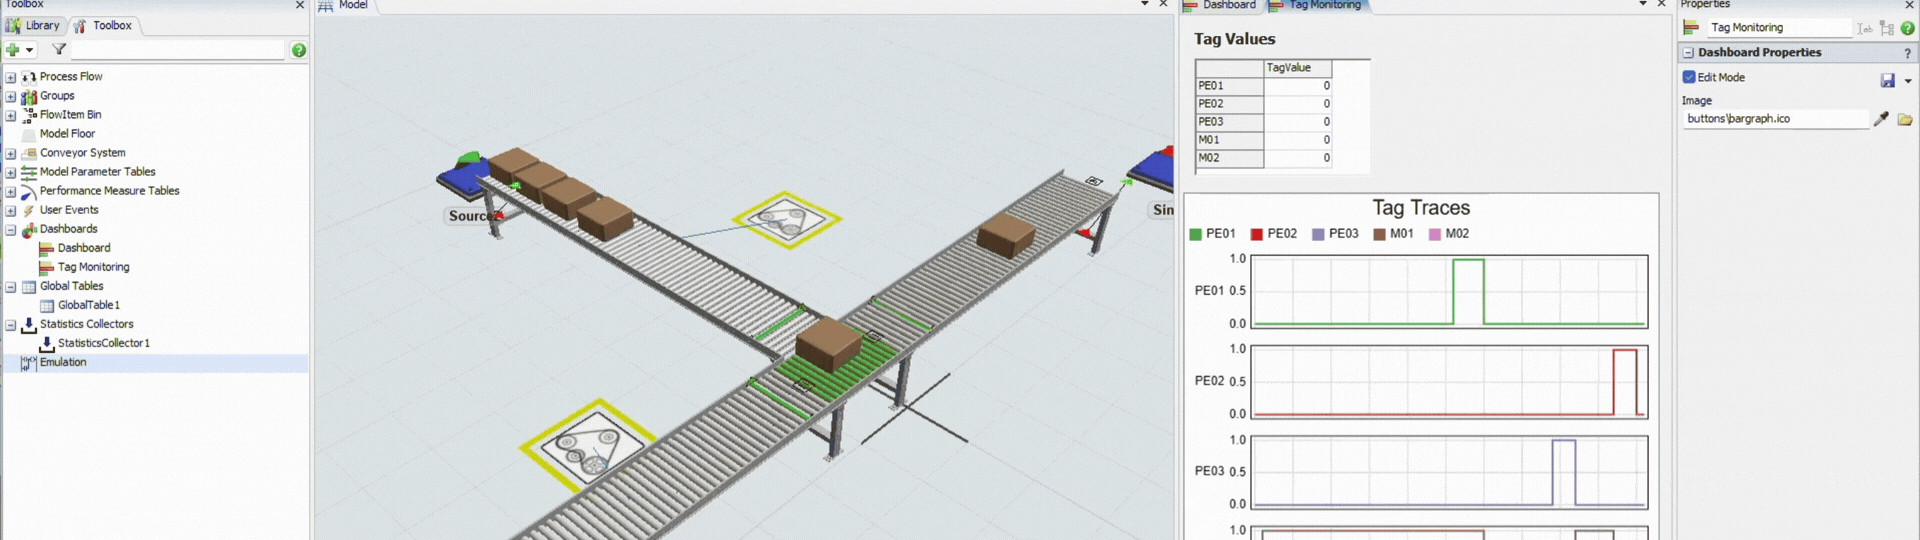Click the green plus add button in Toolbox
Viewport: 1920px width, 540px height.
click(x=12, y=50)
